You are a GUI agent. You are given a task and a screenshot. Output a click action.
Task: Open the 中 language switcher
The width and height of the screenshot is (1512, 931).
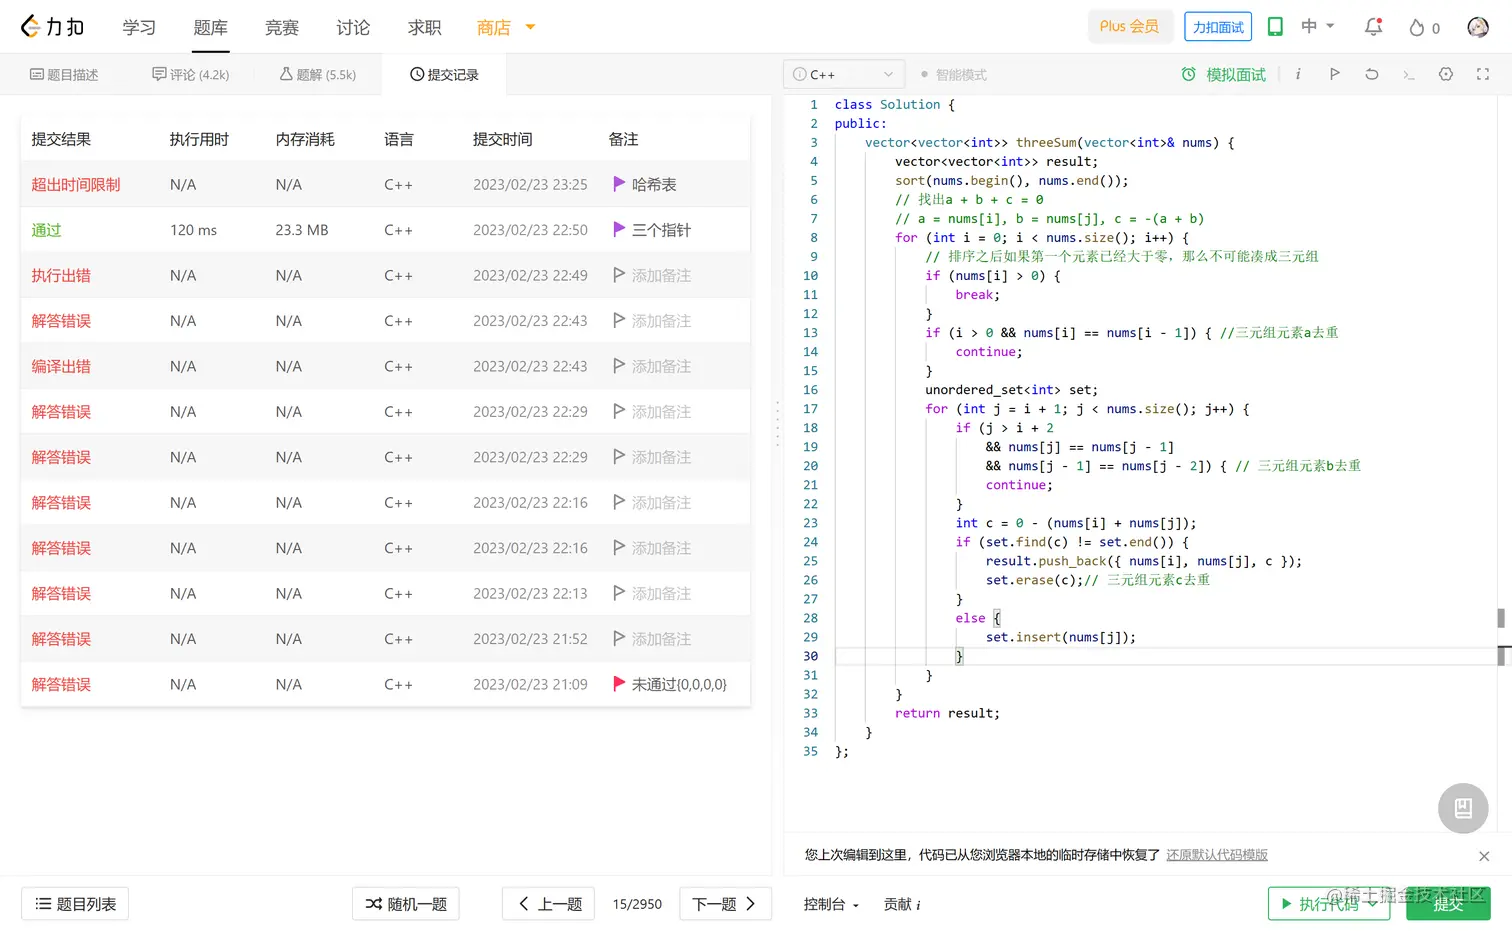point(1318,26)
